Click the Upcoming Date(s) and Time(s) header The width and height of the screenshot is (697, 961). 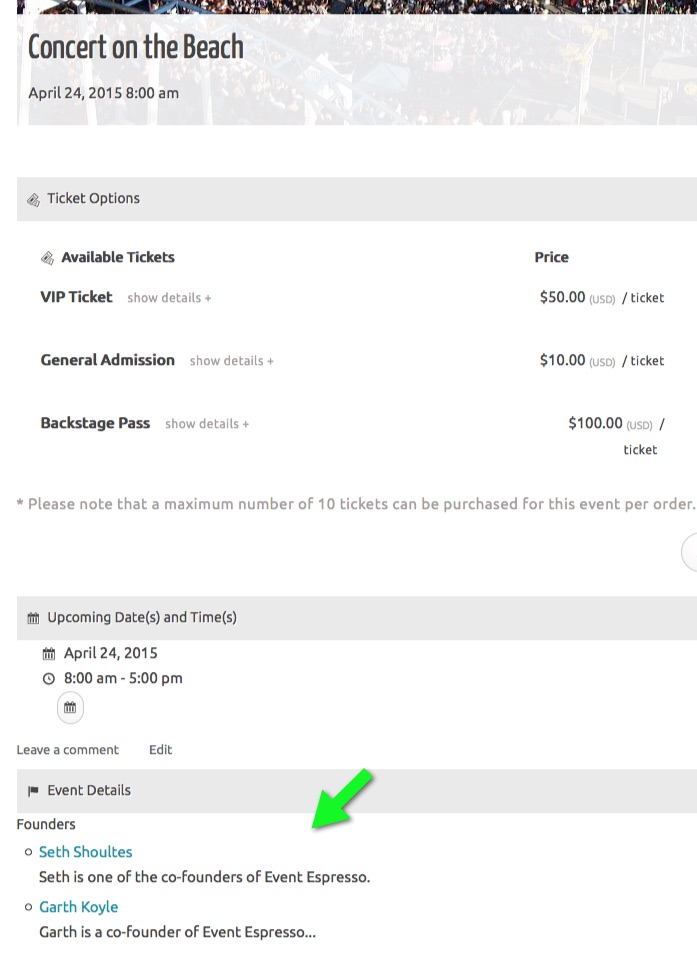point(357,618)
